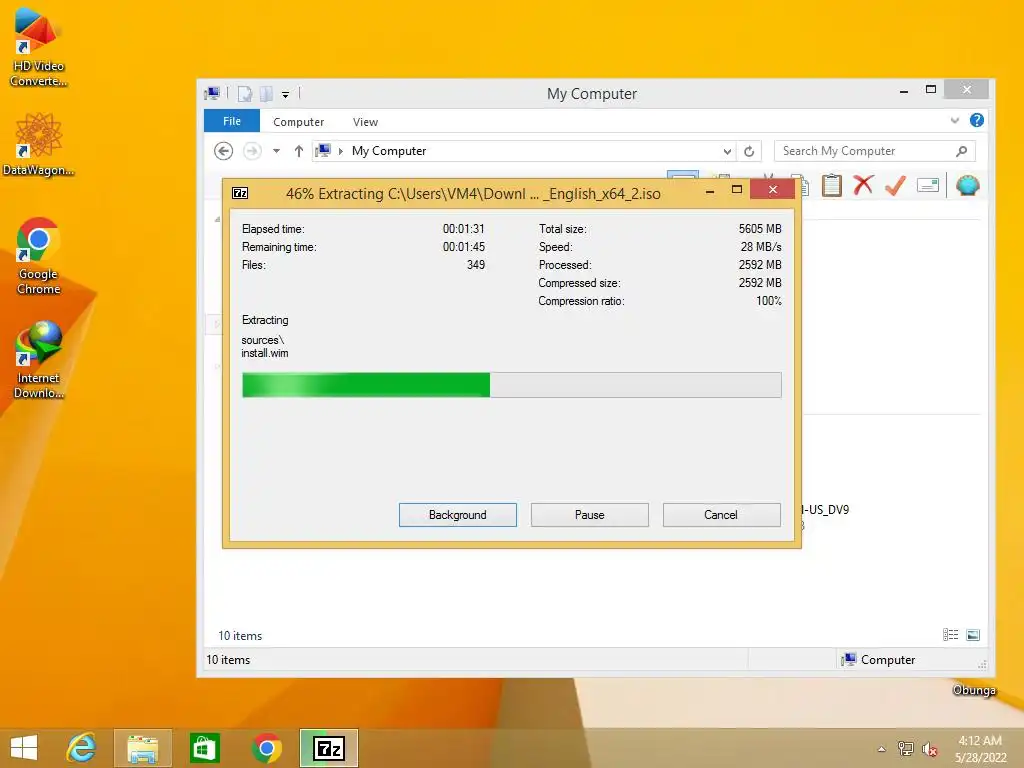Click the red X Delete toolbar icon
The width and height of the screenshot is (1024, 768).
(x=863, y=185)
